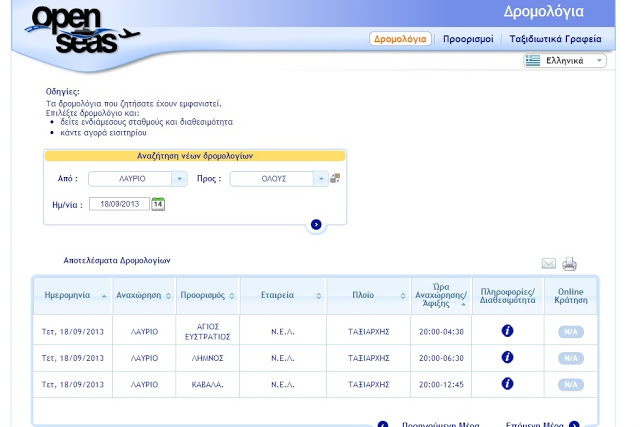This screenshot has width=640, height=427.
Task: Click N/A booking button for 20:00-04:30 route
Action: coord(571,332)
